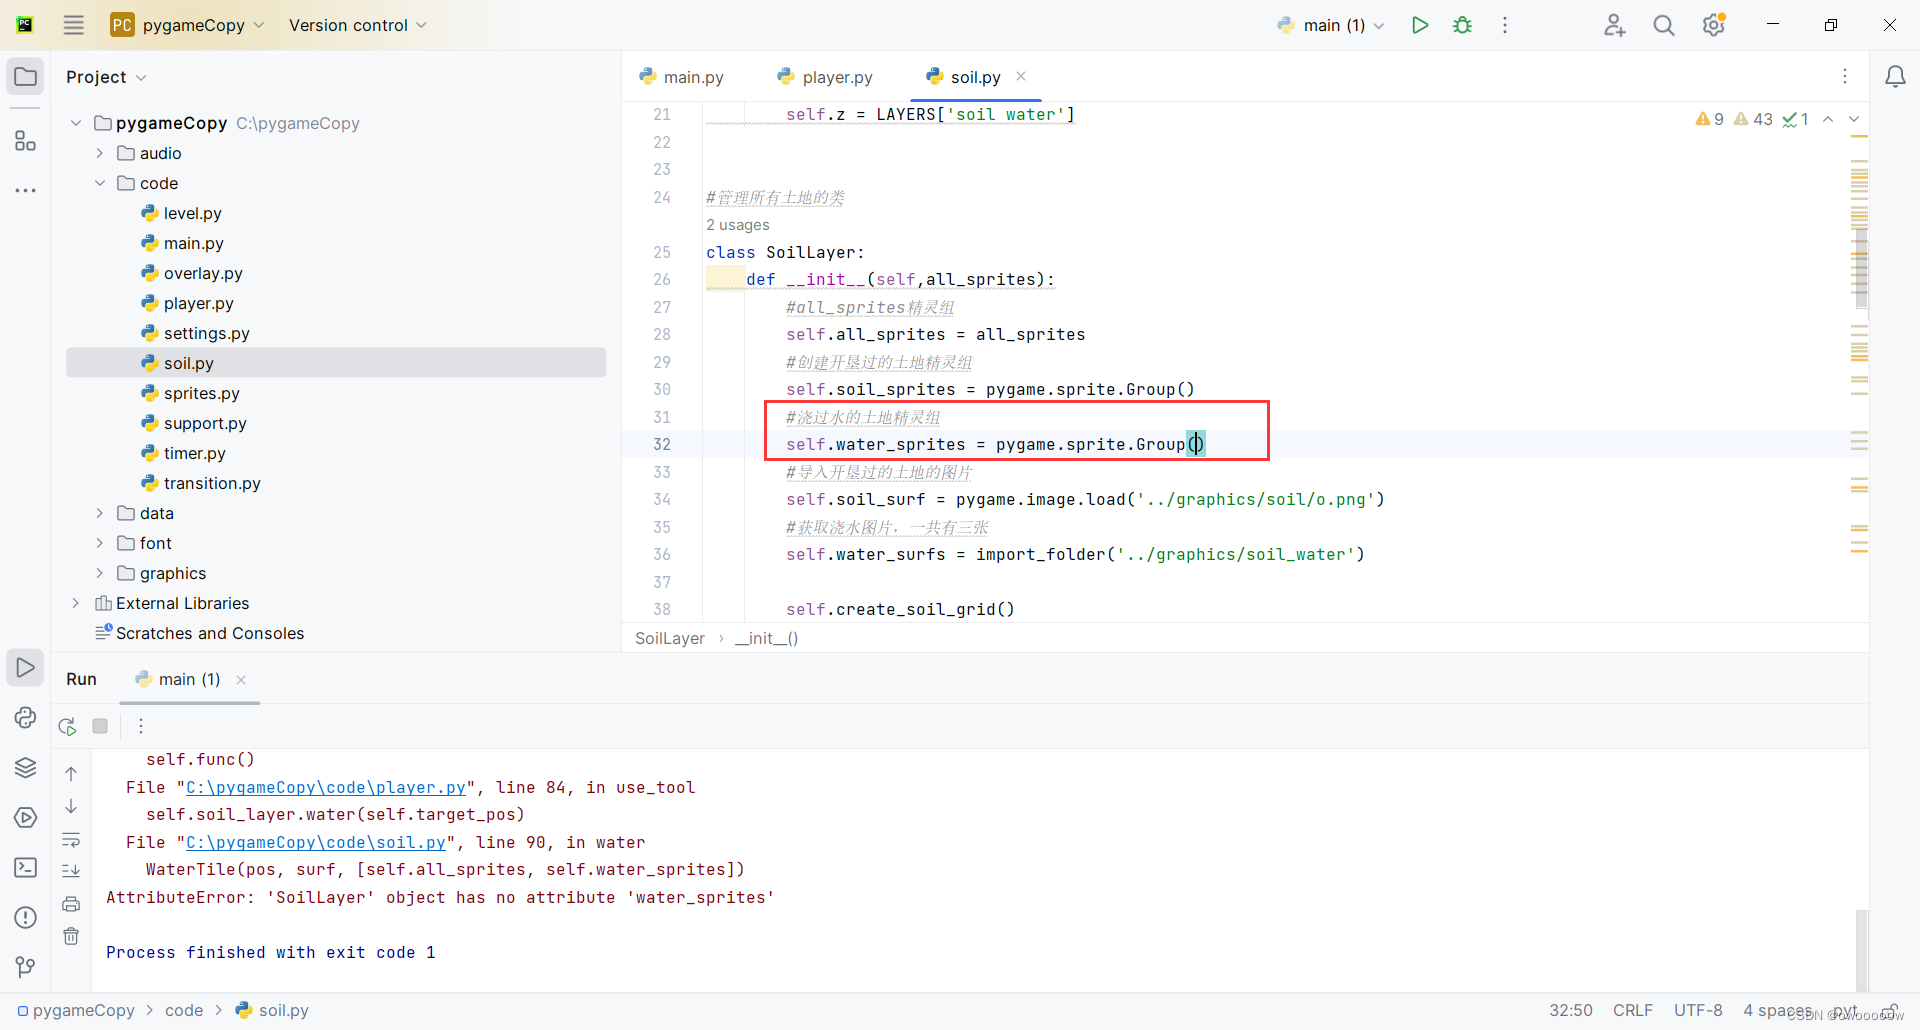The image size is (1920, 1030).
Task: Toggle the Project tool window visibility
Action: tap(25, 76)
